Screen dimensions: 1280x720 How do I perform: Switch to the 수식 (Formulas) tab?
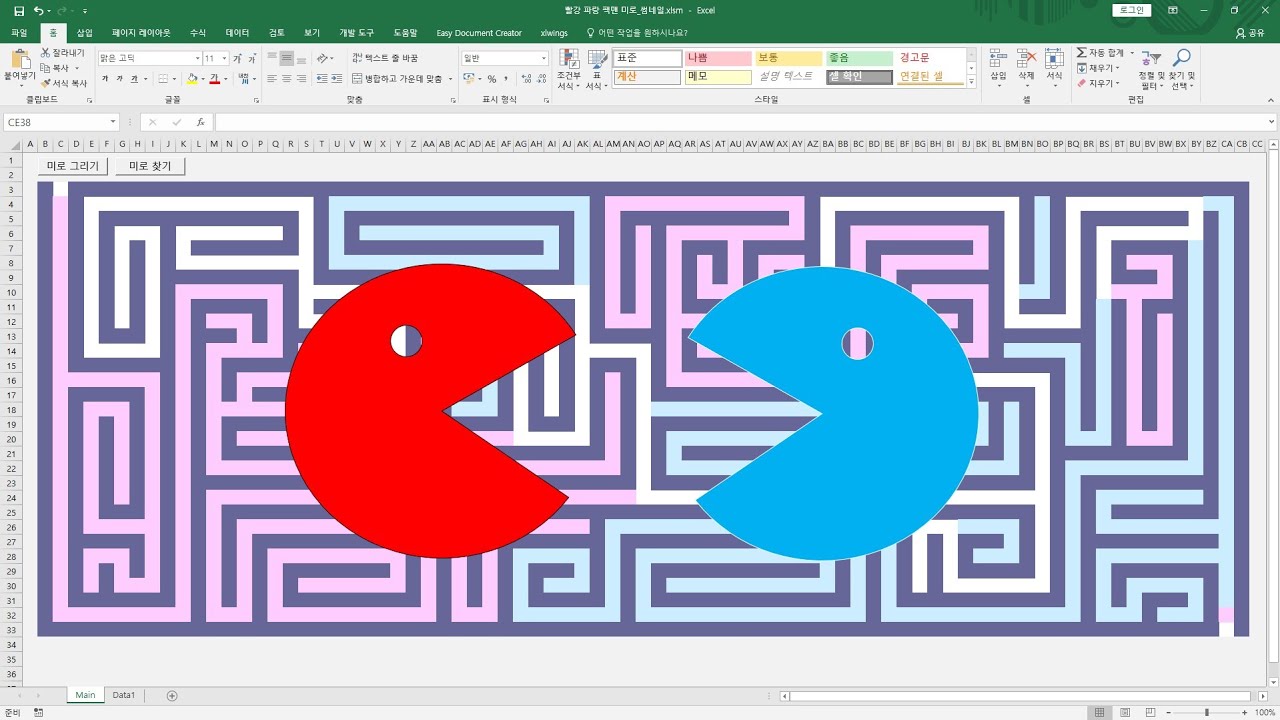[x=198, y=33]
